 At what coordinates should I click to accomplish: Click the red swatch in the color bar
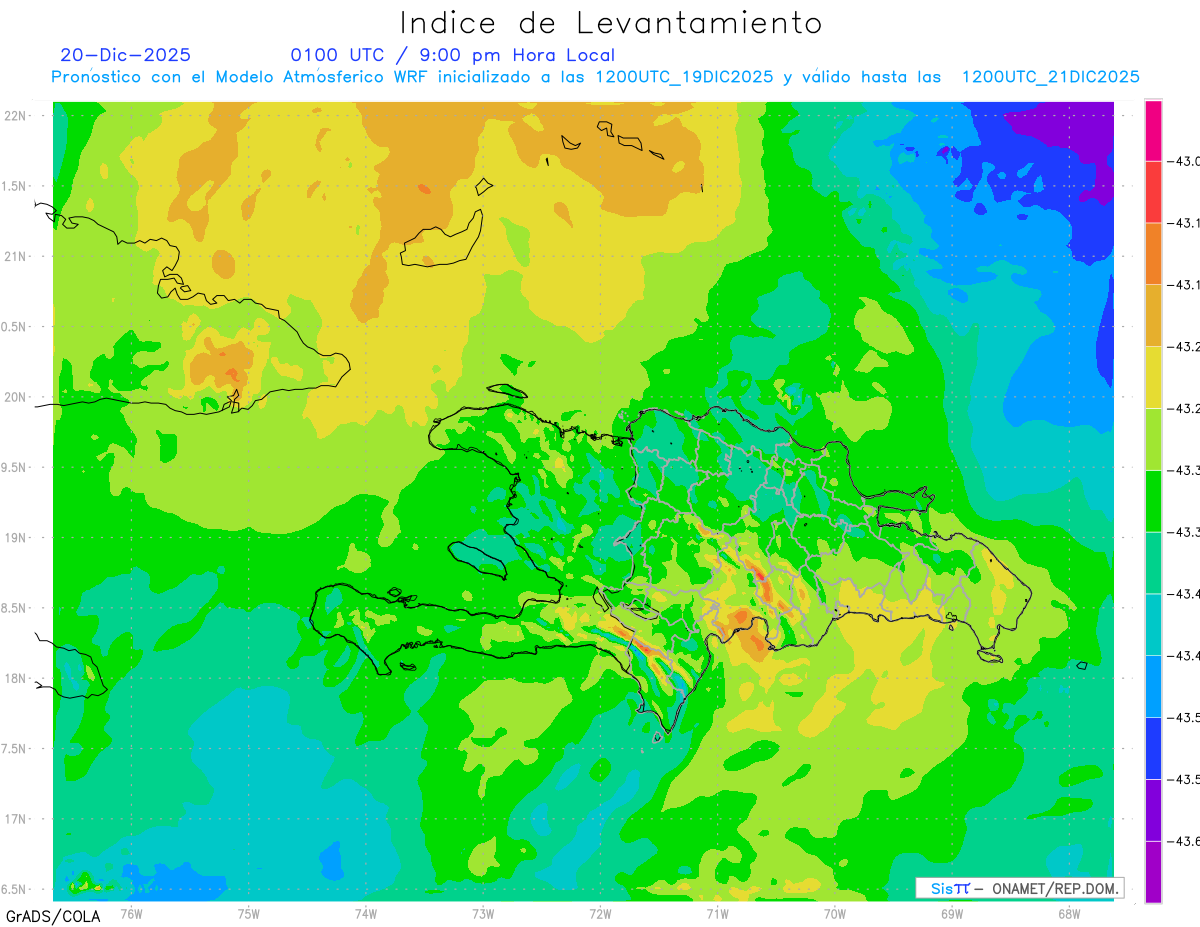1153,192
